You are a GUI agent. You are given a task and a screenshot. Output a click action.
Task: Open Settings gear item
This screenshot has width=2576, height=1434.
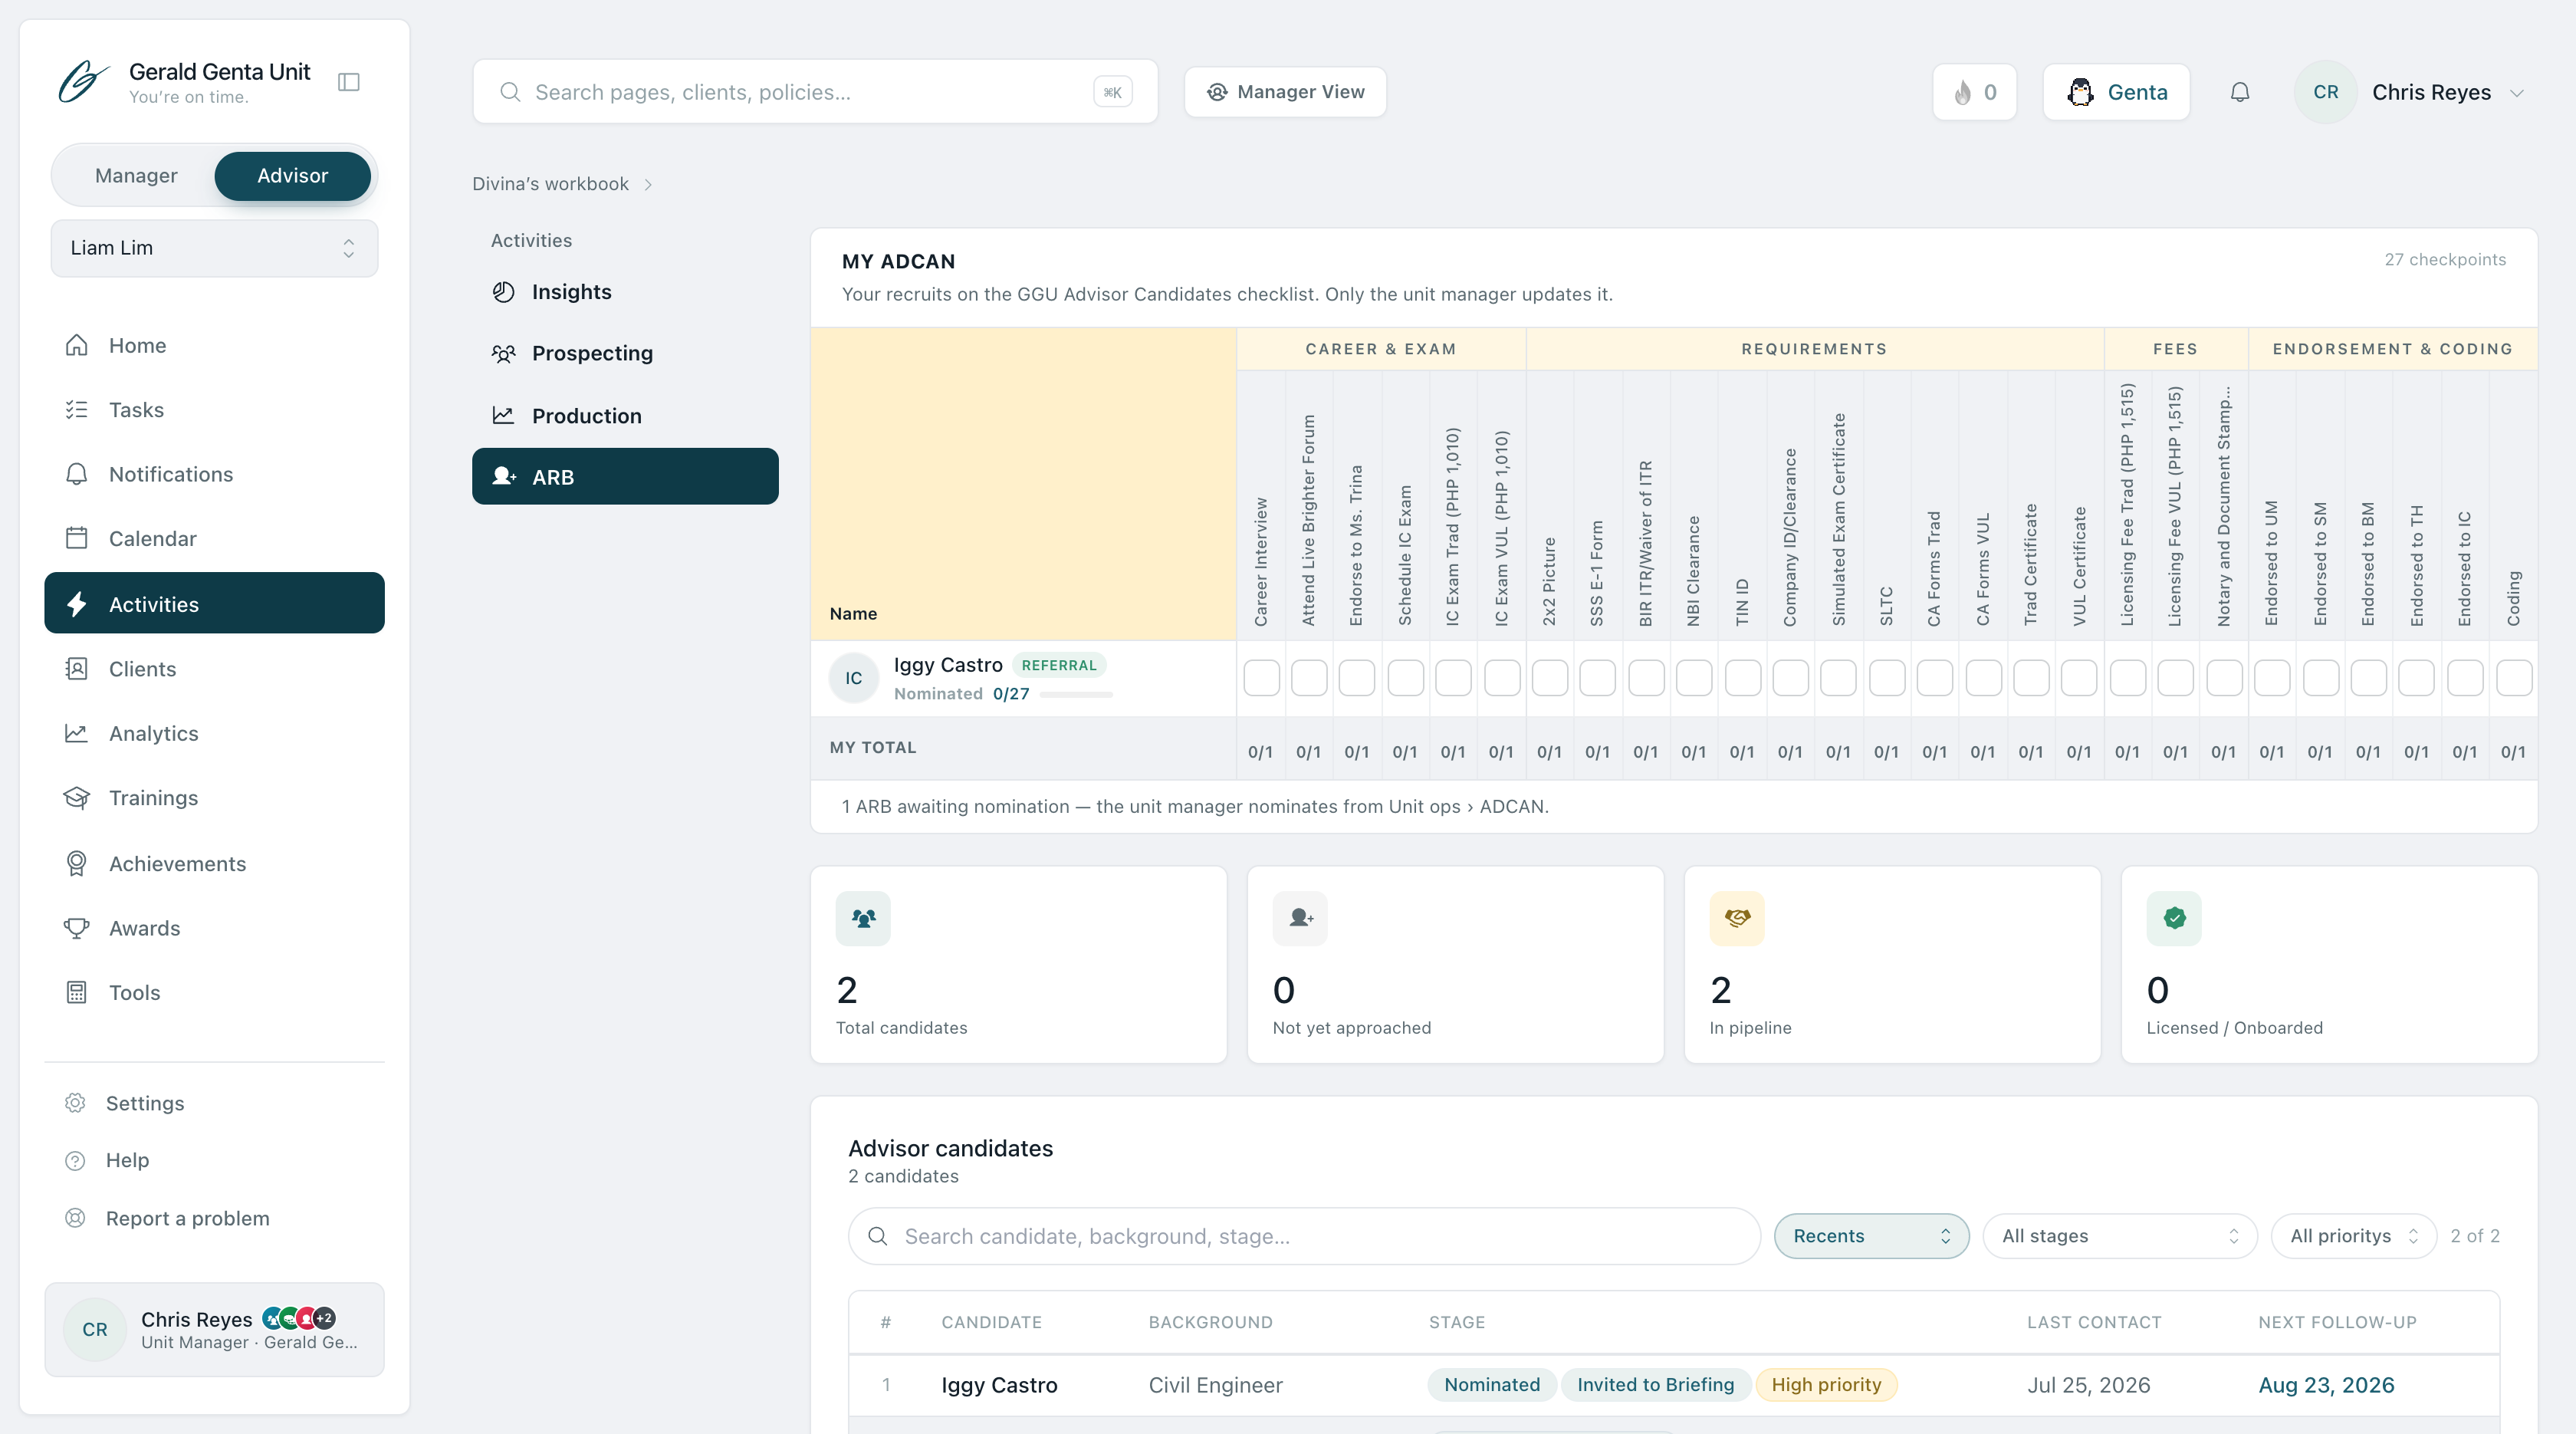[x=214, y=1103]
